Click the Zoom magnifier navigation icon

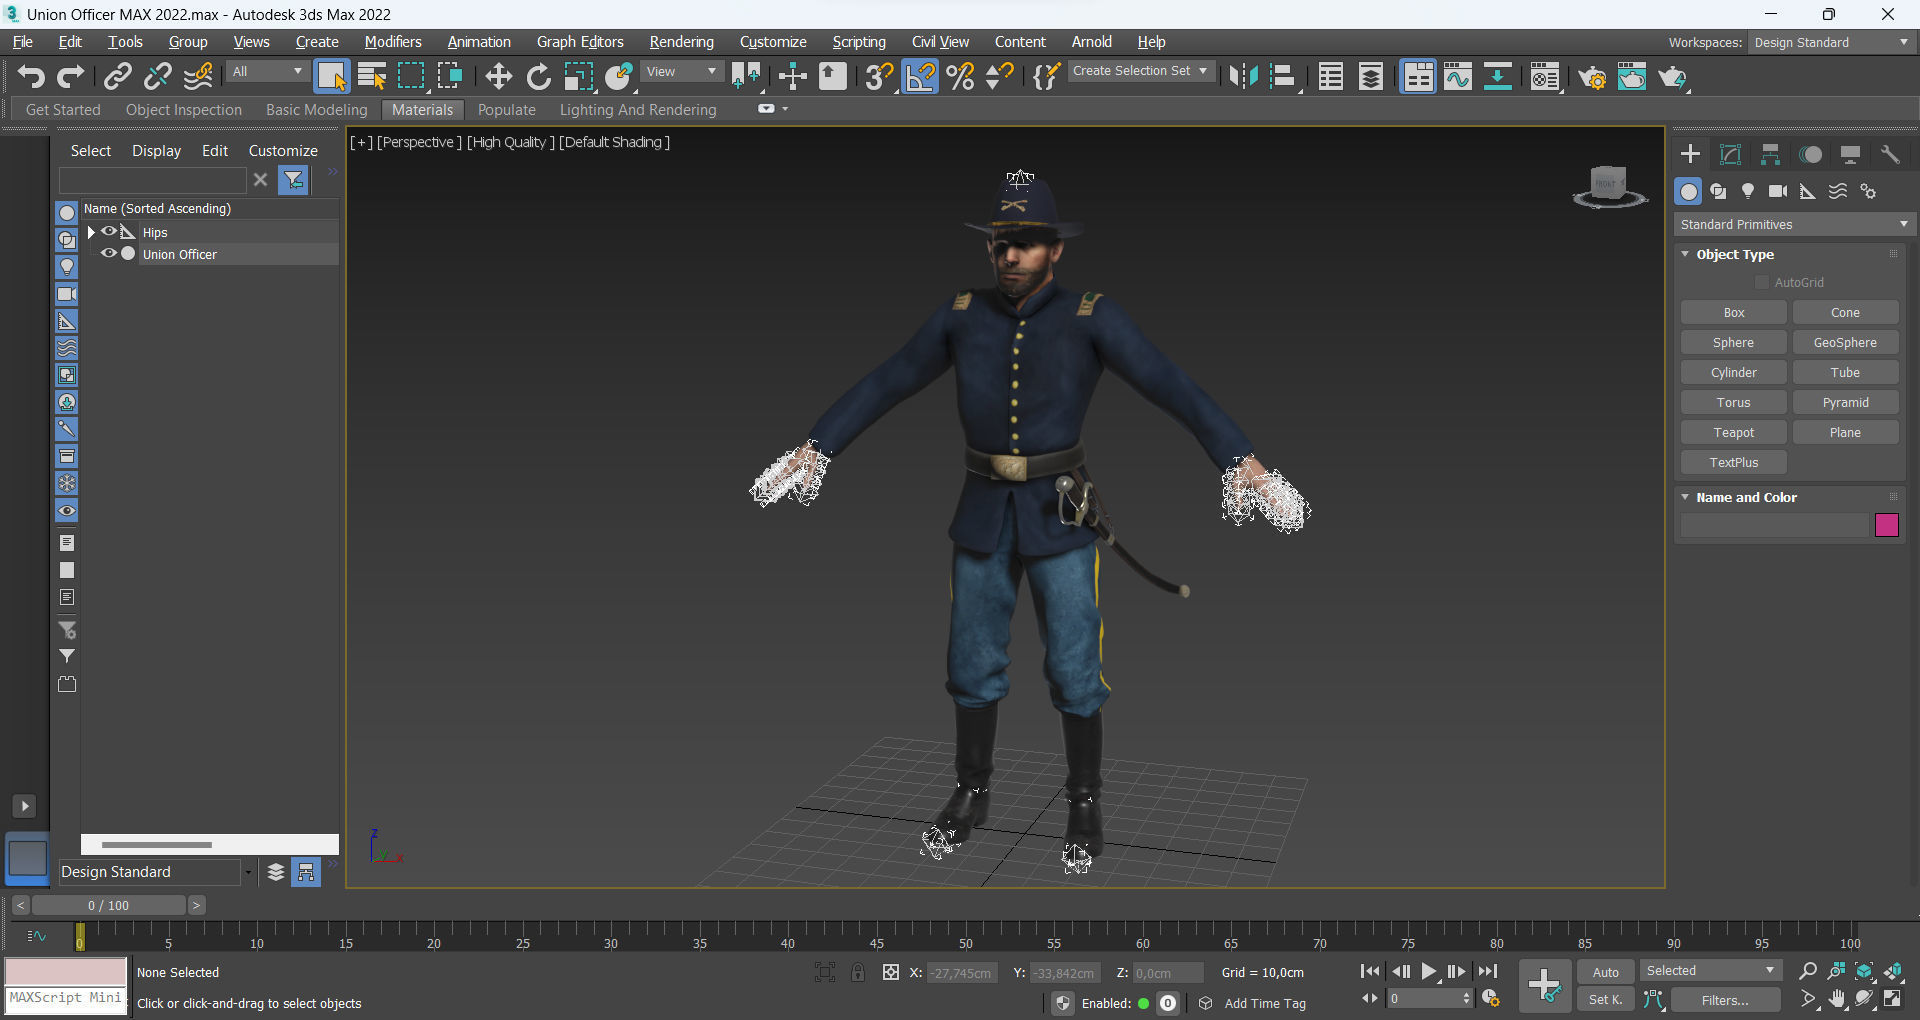[1808, 971]
